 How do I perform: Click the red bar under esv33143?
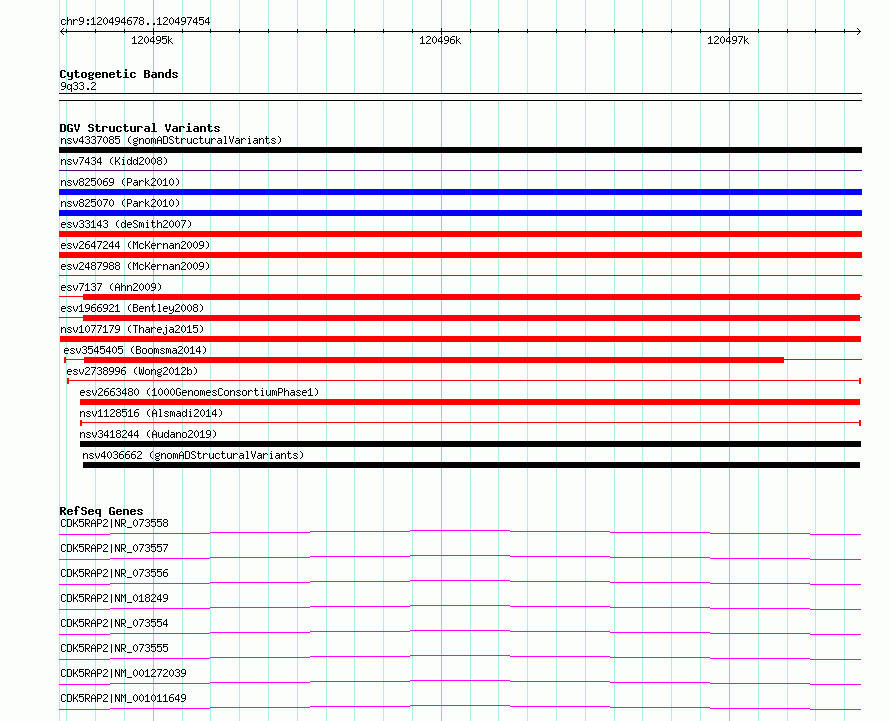pos(460,234)
